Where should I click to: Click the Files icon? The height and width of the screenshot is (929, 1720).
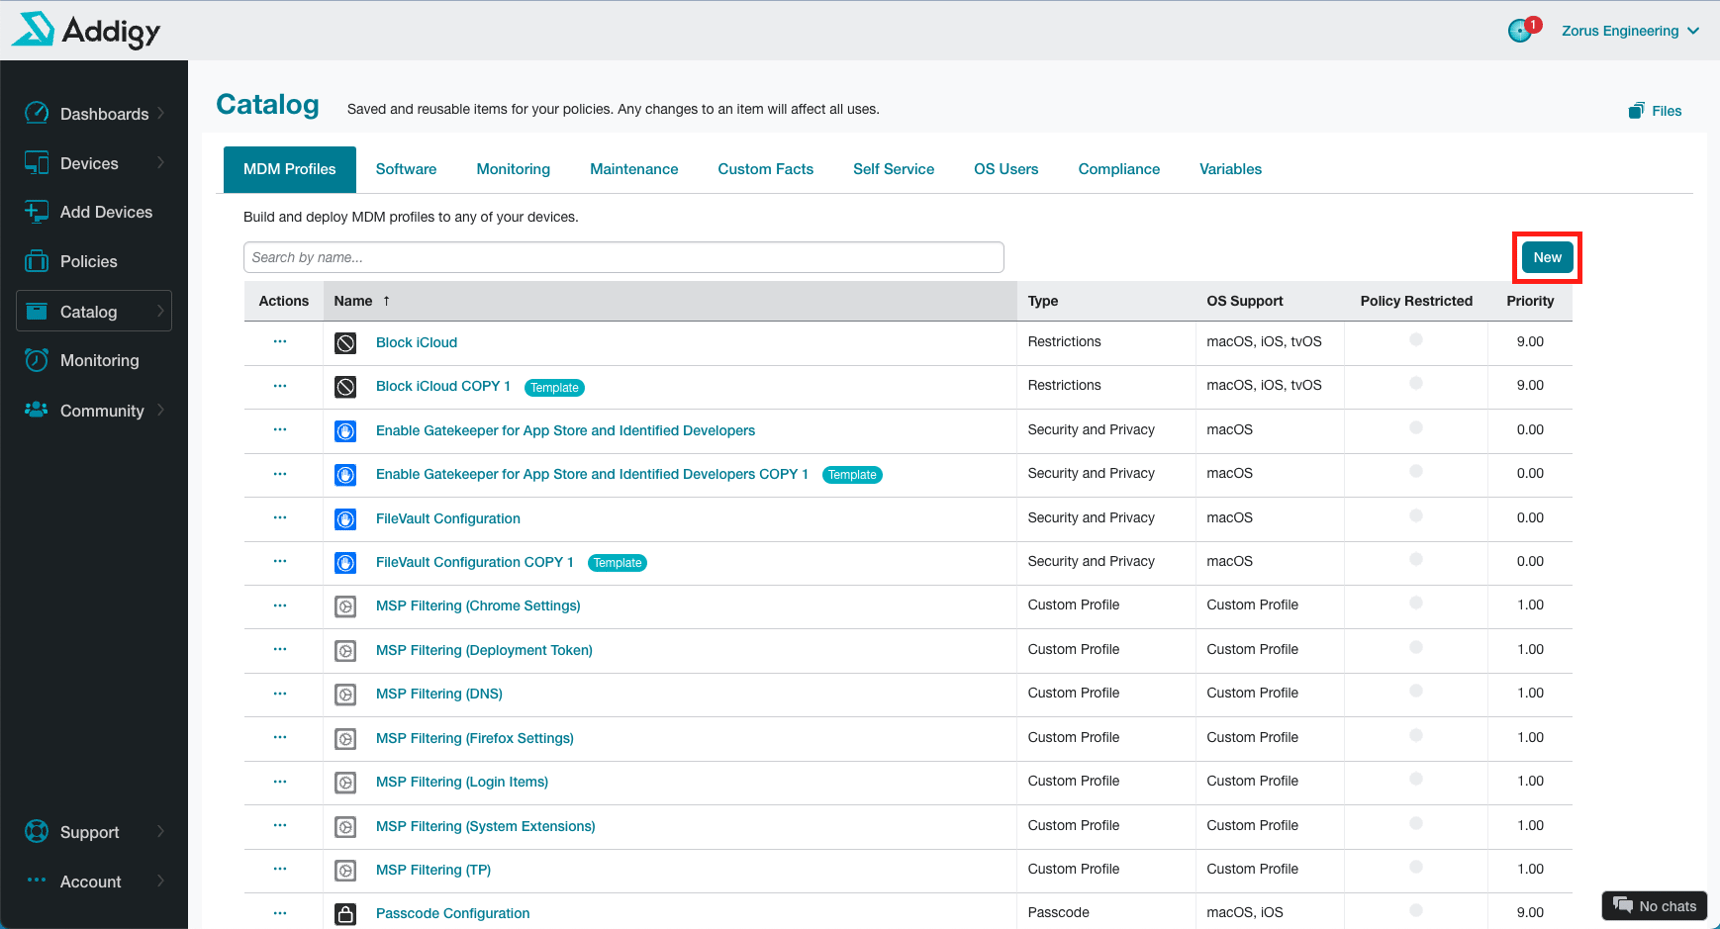click(x=1637, y=110)
